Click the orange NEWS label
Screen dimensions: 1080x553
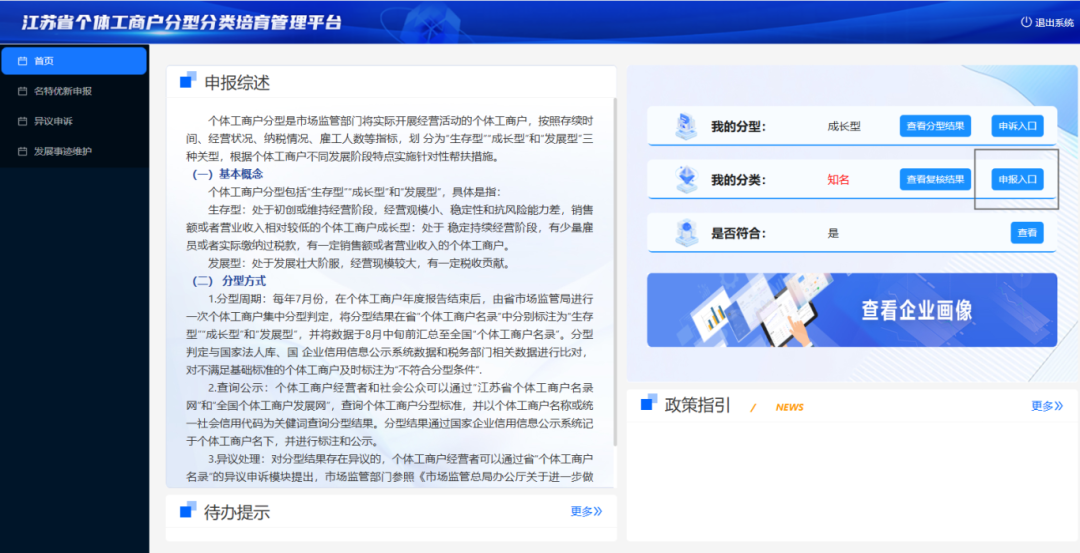(789, 407)
